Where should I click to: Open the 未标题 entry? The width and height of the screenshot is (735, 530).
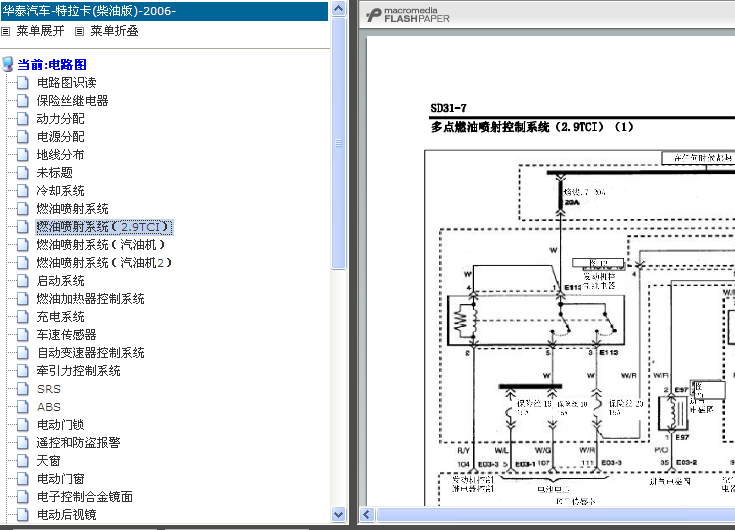point(54,173)
